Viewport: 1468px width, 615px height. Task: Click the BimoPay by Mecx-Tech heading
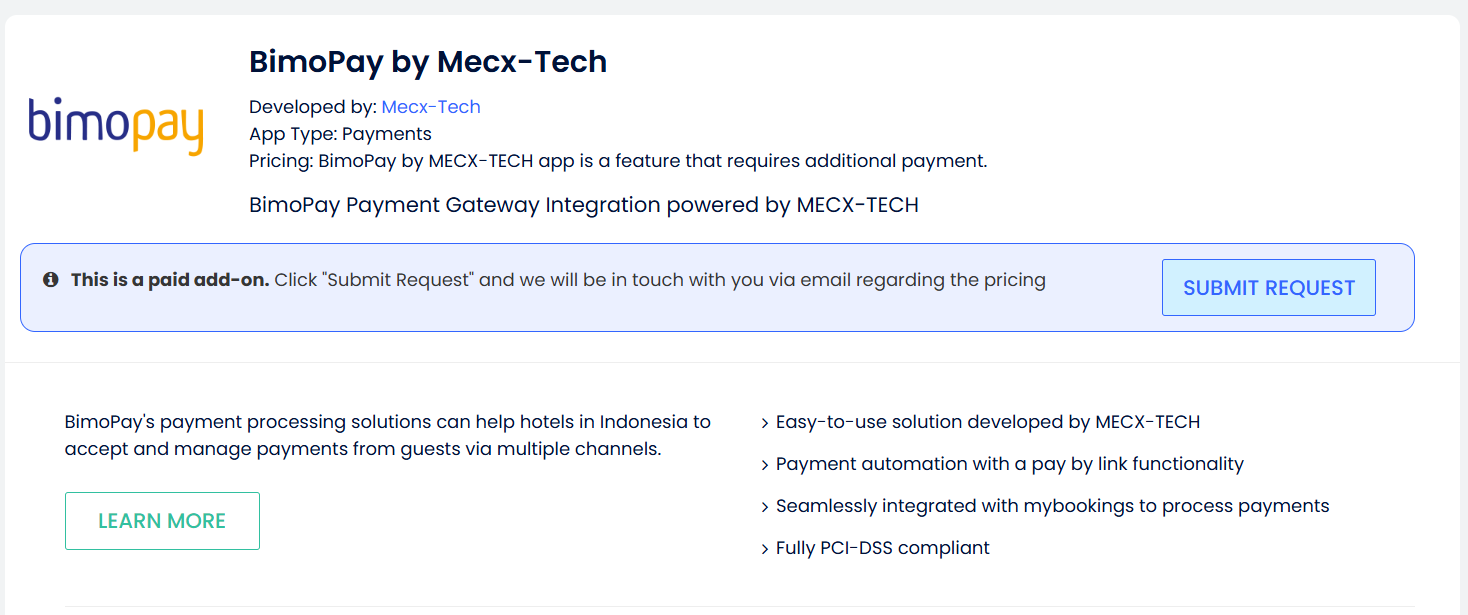coord(428,62)
